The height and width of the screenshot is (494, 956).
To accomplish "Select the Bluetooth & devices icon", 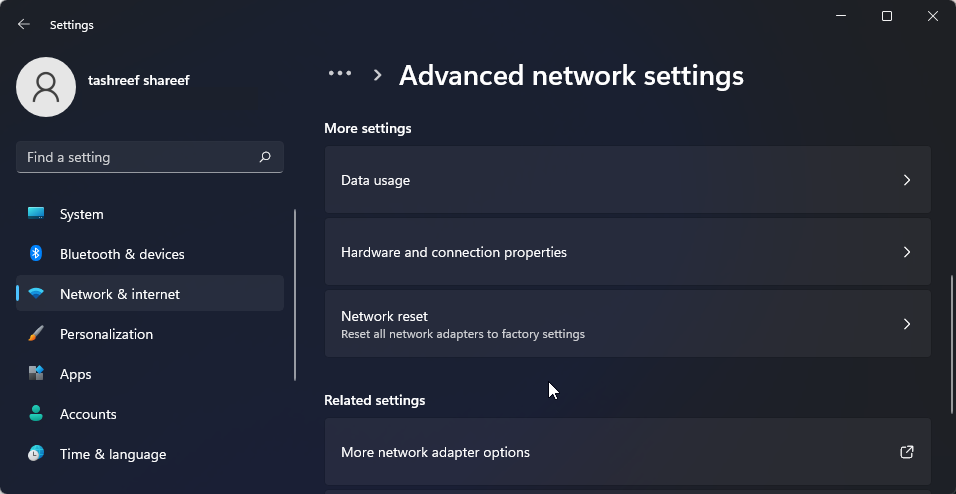I will coord(36,254).
